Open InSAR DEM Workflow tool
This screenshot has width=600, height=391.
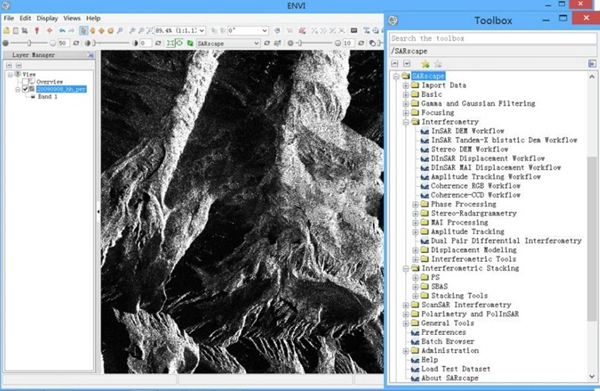[x=468, y=131]
